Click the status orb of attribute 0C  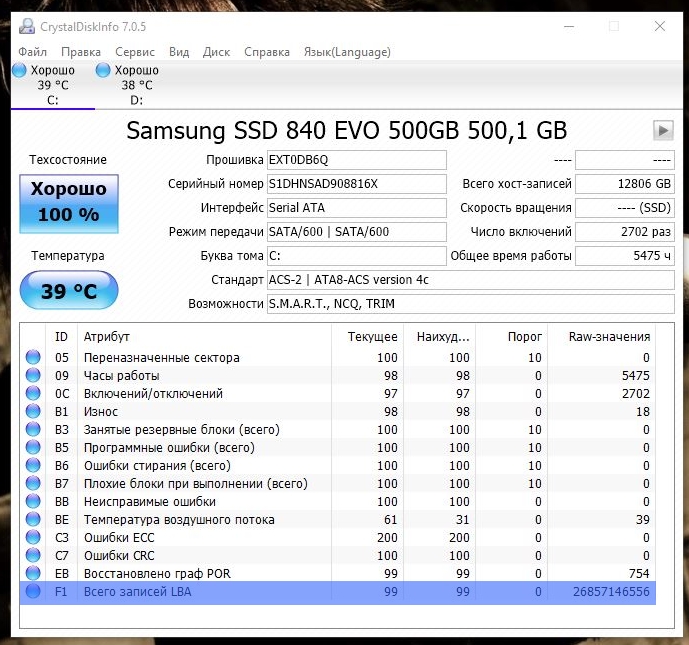pos(33,393)
